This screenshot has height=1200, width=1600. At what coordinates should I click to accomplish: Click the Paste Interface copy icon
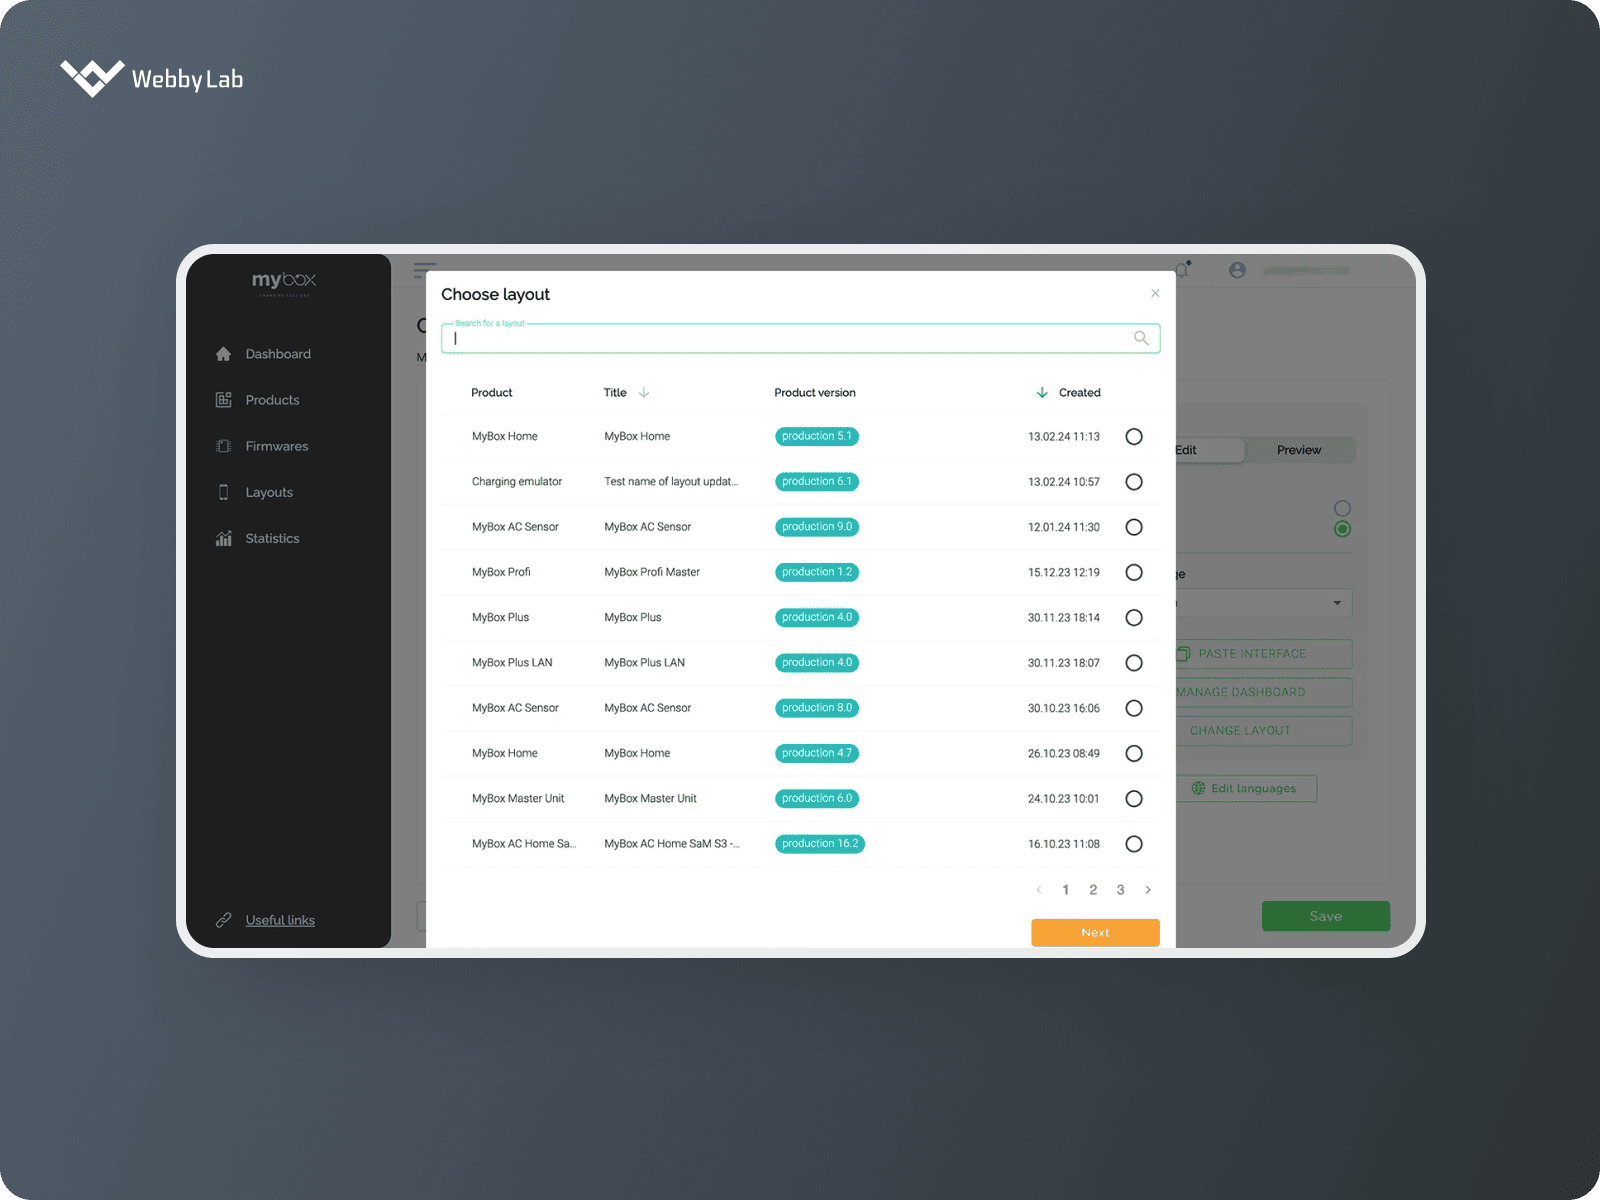click(1183, 653)
